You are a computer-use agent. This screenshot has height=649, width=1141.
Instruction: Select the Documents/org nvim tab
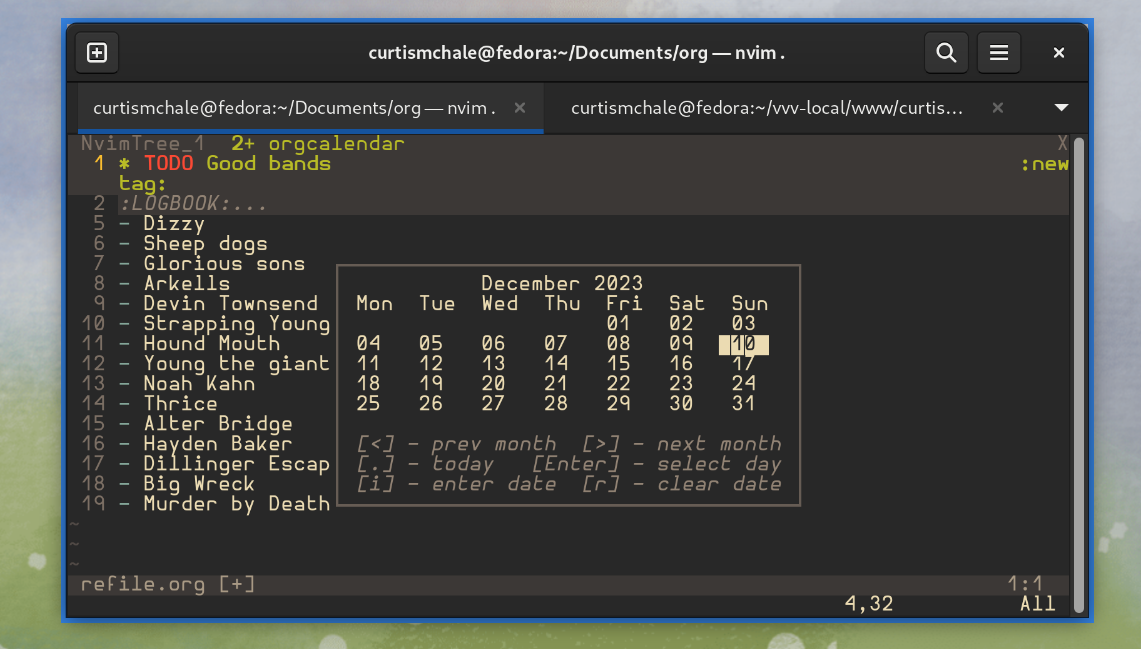pos(294,108)
